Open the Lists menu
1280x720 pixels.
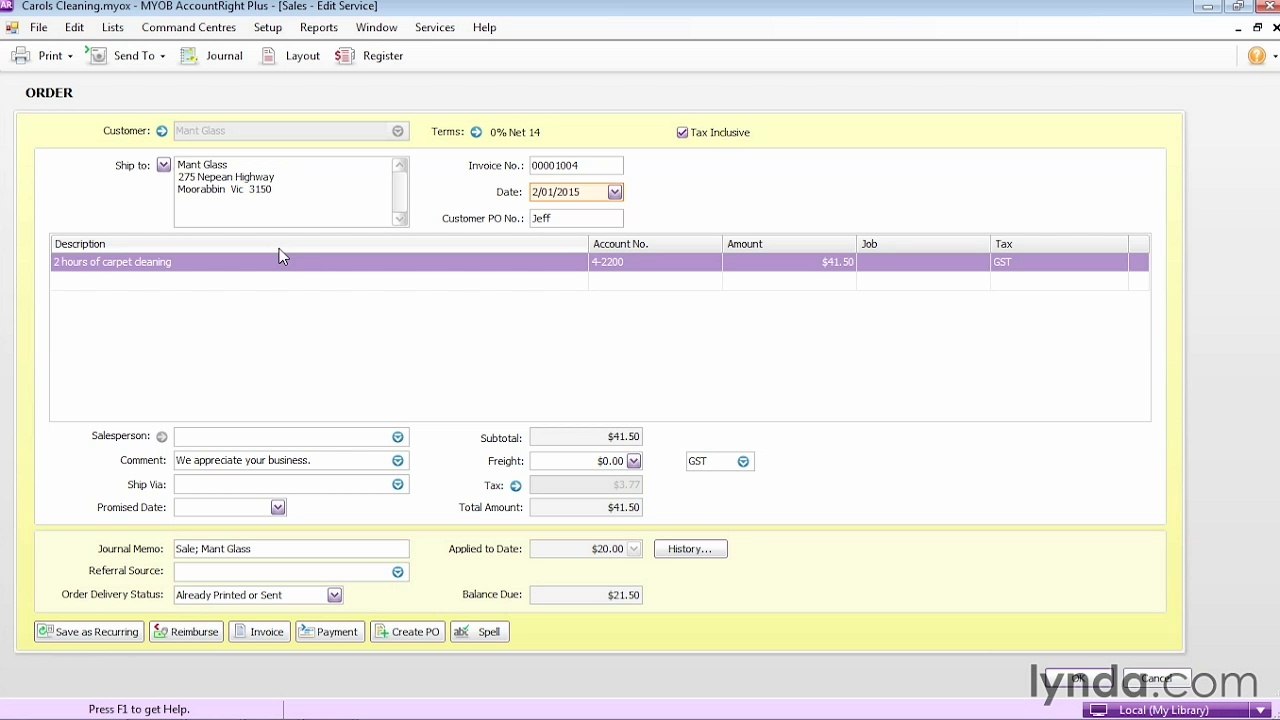113,28
